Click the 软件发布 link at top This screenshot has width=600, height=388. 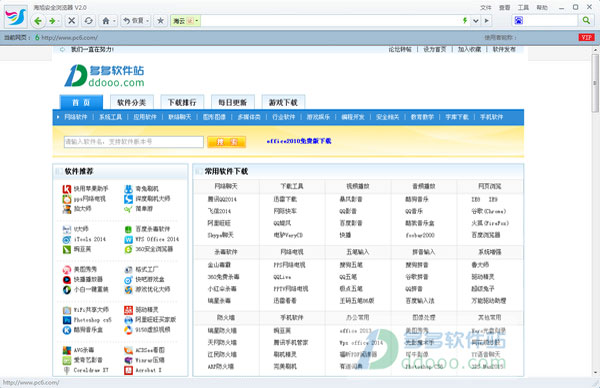click(504, 49)
